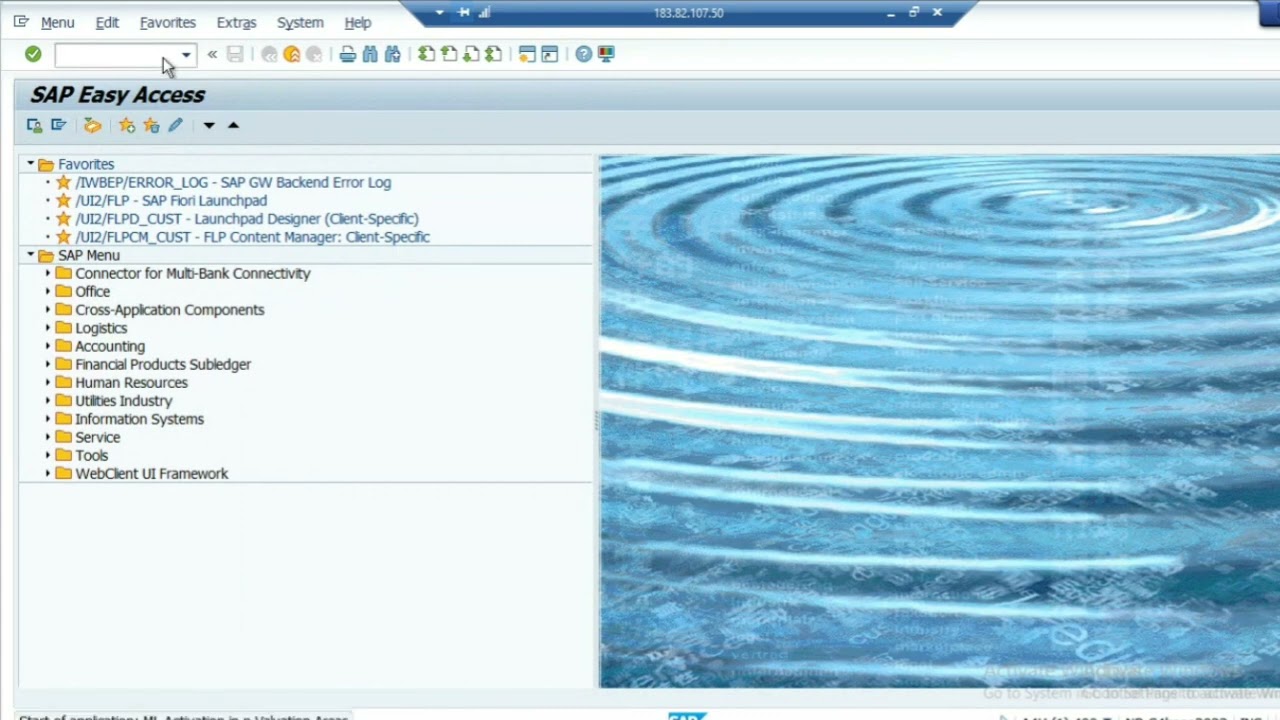Click the Print icon
1280x720 pixels.
point(348,54)
